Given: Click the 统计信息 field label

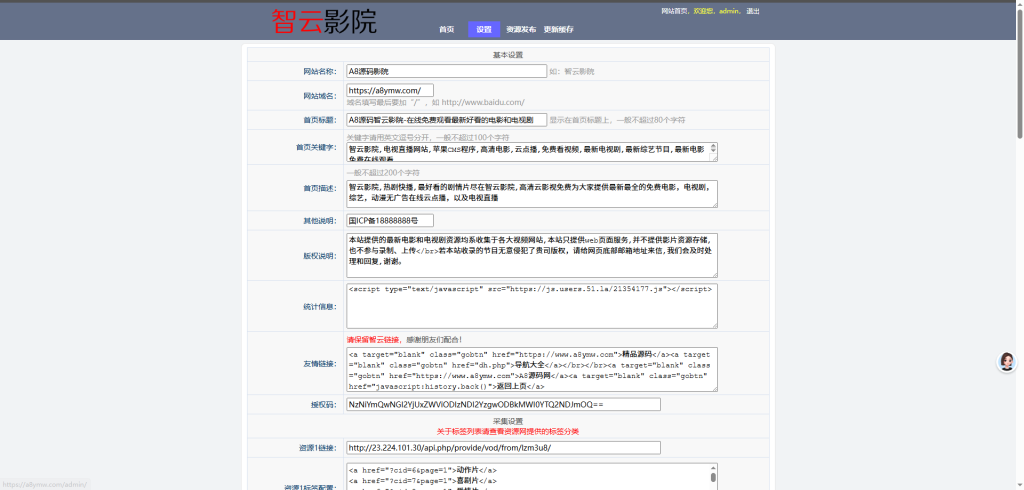Looking at the screenshot, I should (x=320, y=306).
